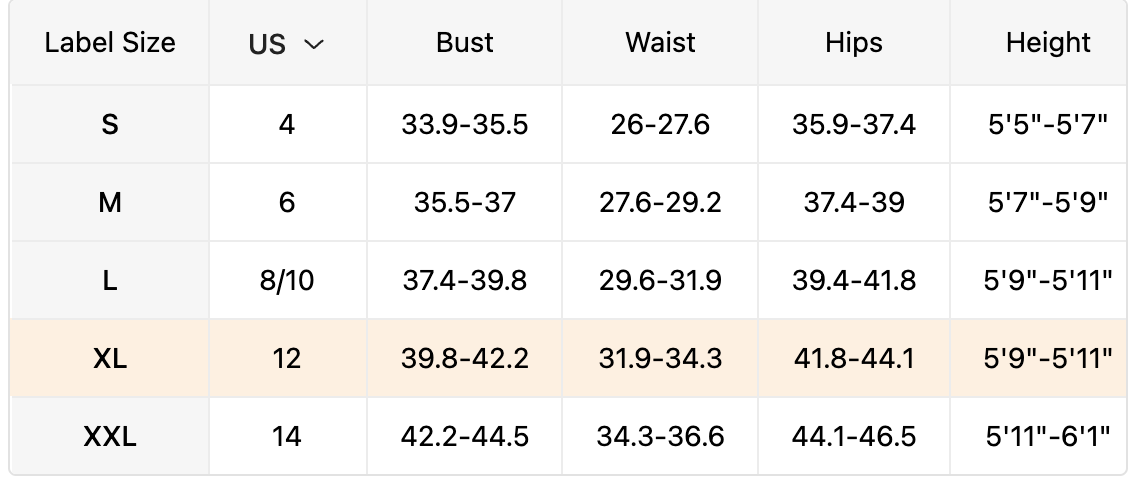
Task: Open the US size system dropdown
Action: click(x=287, y=44)
